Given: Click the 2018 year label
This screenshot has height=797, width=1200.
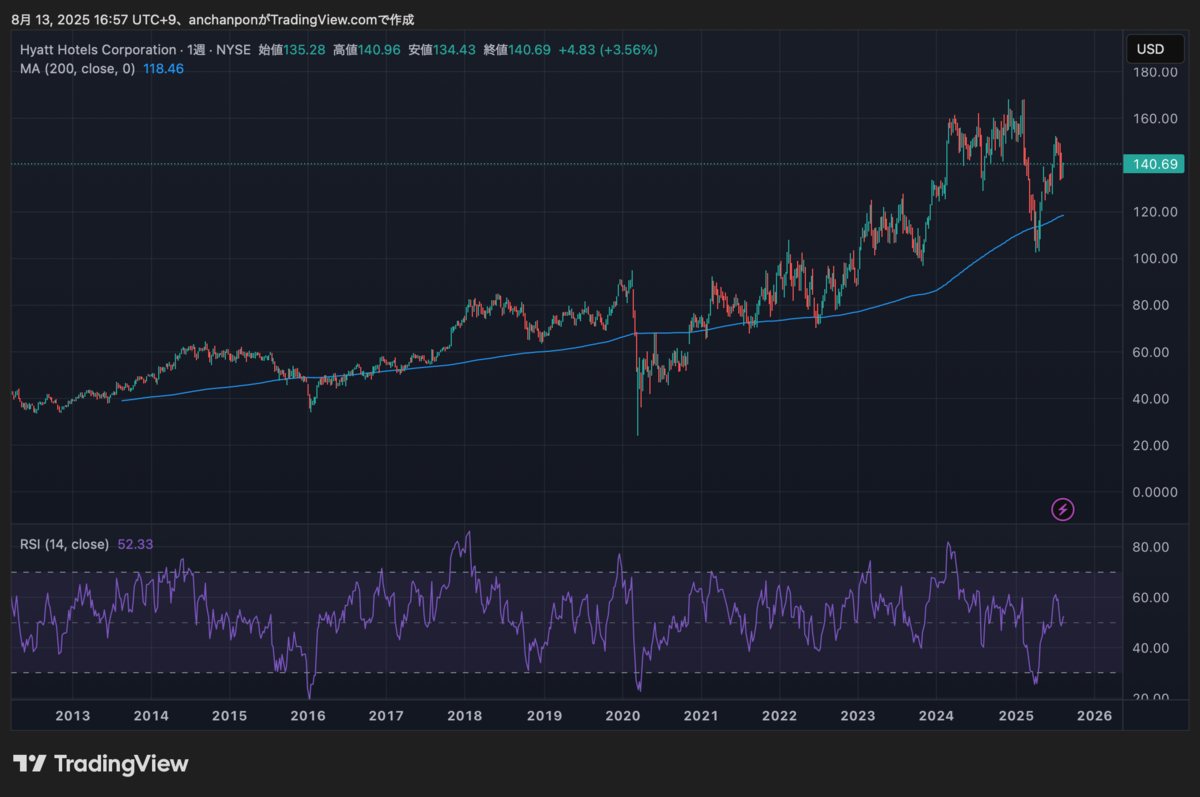Looking at the screenshot, I should pos(465,716).
